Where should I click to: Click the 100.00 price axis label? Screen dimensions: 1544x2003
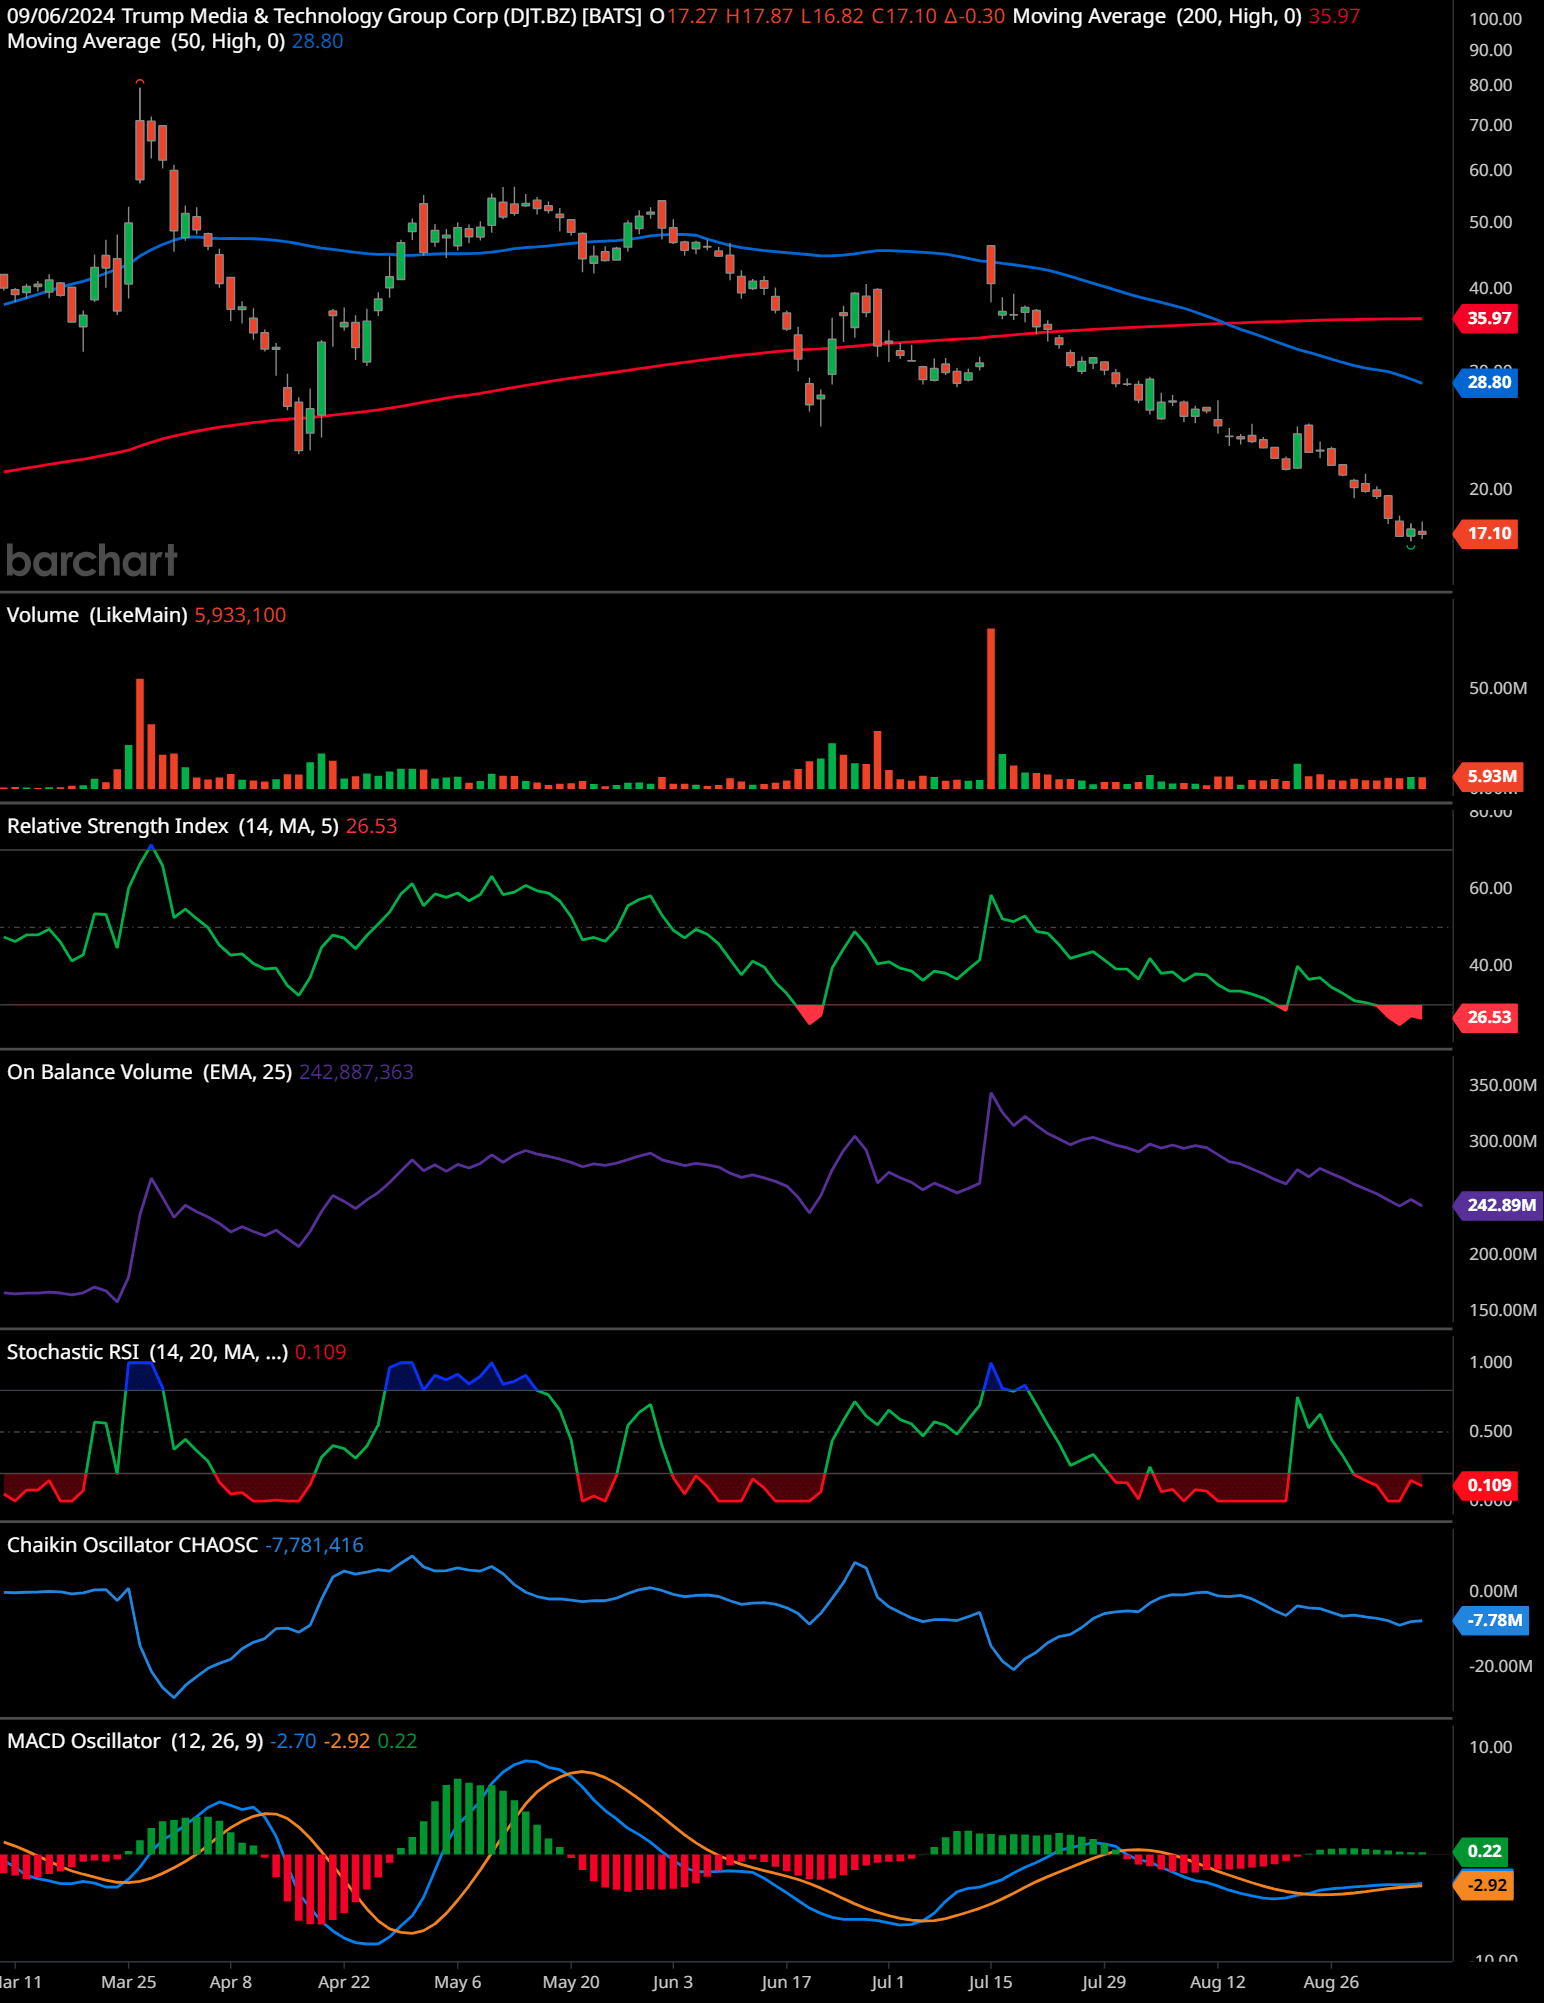tap(1495, 19)
